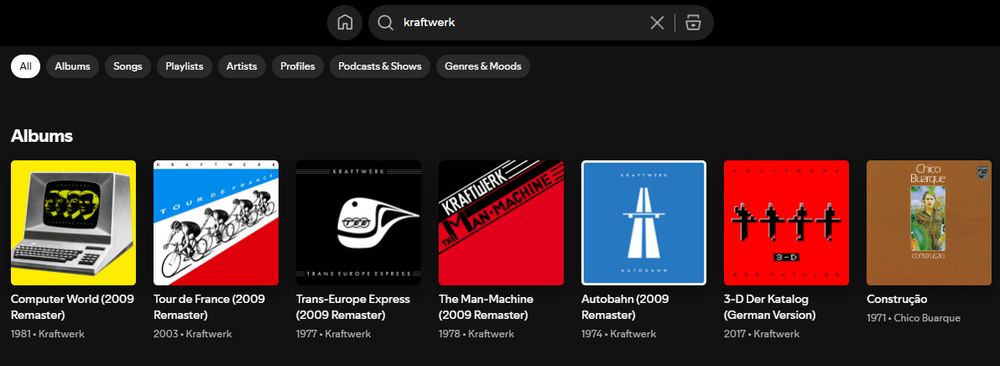Click Trans-Europe Express (2009 Remaster) title

(x=353, y=307)
